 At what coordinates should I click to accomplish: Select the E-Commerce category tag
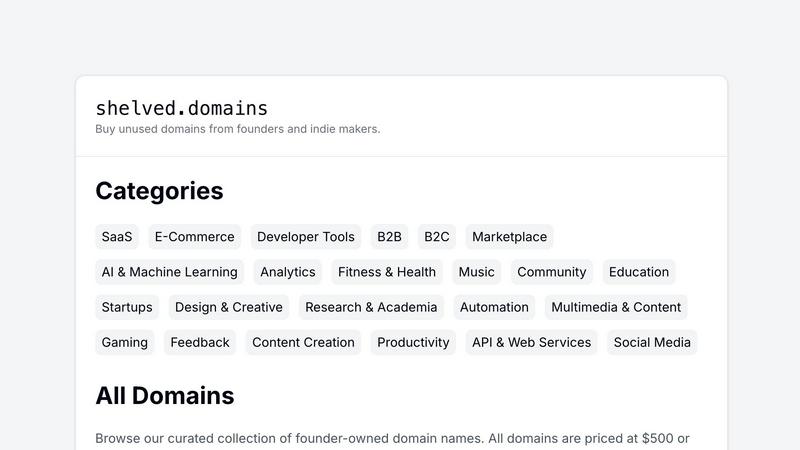(195, 237)
